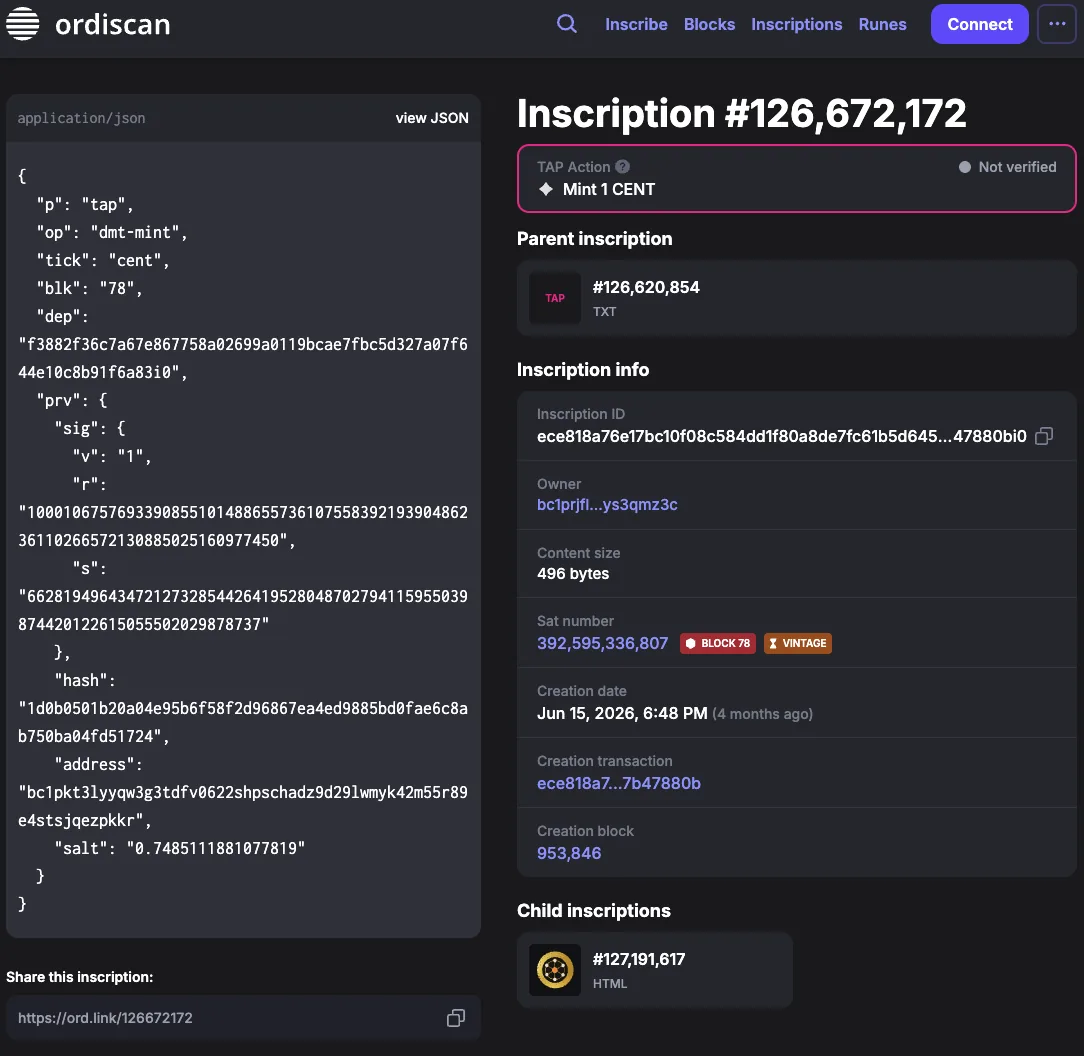Click the "op": "dmt-mint" line
The image size is (1084, 1056).
pyautogui.click(x=112, y=232)
